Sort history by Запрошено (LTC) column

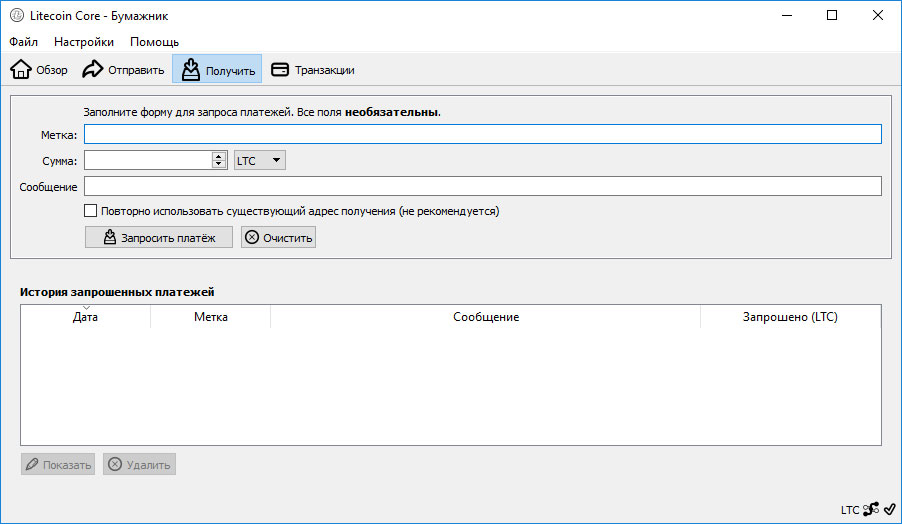pyautogui.click(x=790, y=317)
